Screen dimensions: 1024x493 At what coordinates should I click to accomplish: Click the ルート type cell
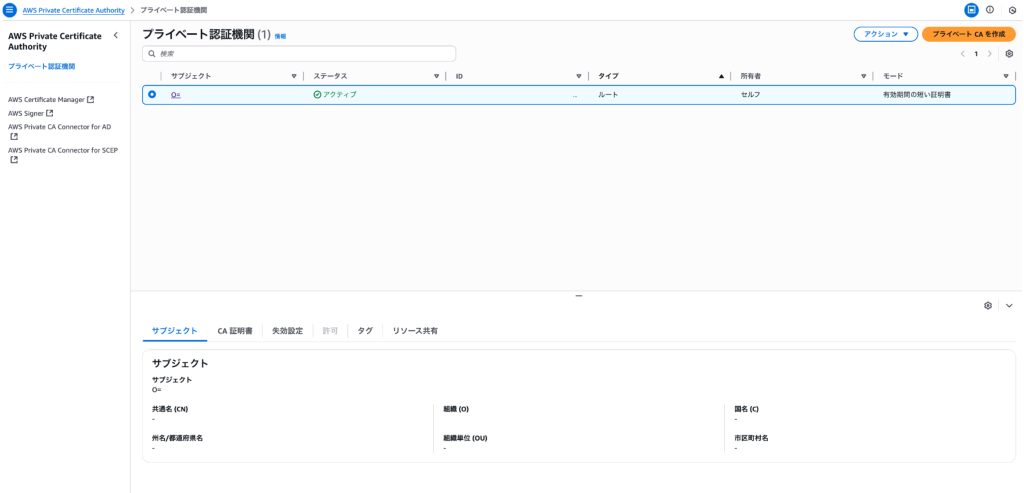(x=609, y=95)
